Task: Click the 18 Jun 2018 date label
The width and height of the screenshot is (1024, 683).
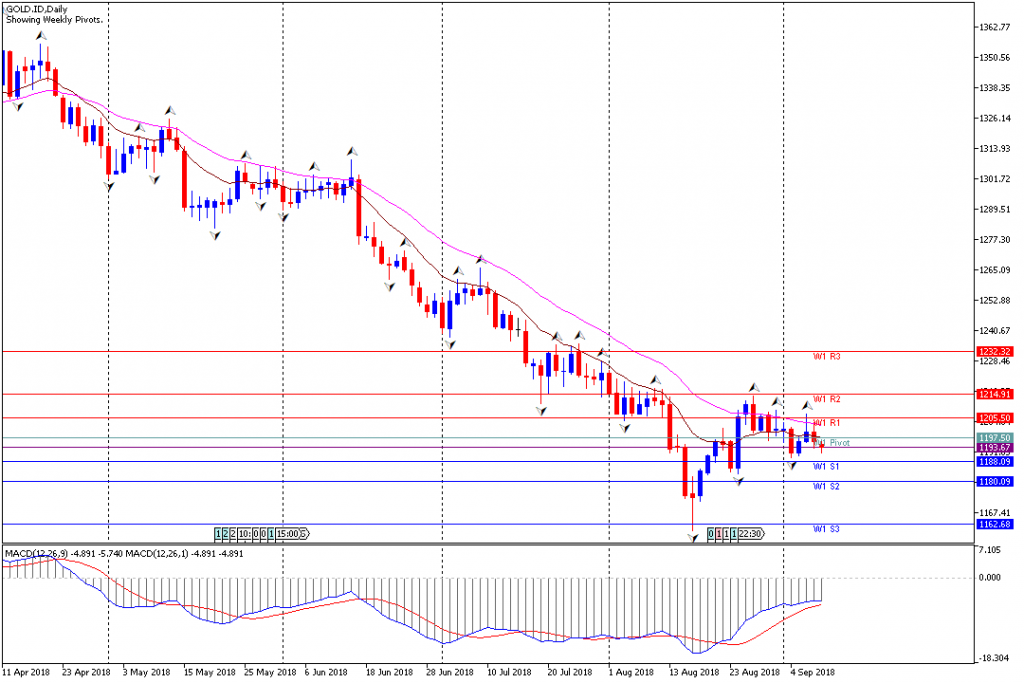Action: pos(390,672)
